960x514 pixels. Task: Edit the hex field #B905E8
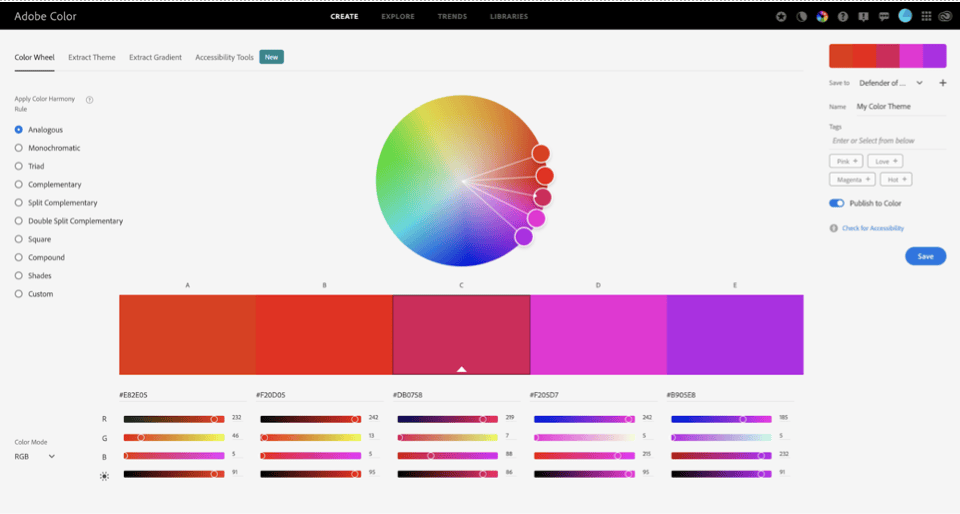(x=730, y=395)
